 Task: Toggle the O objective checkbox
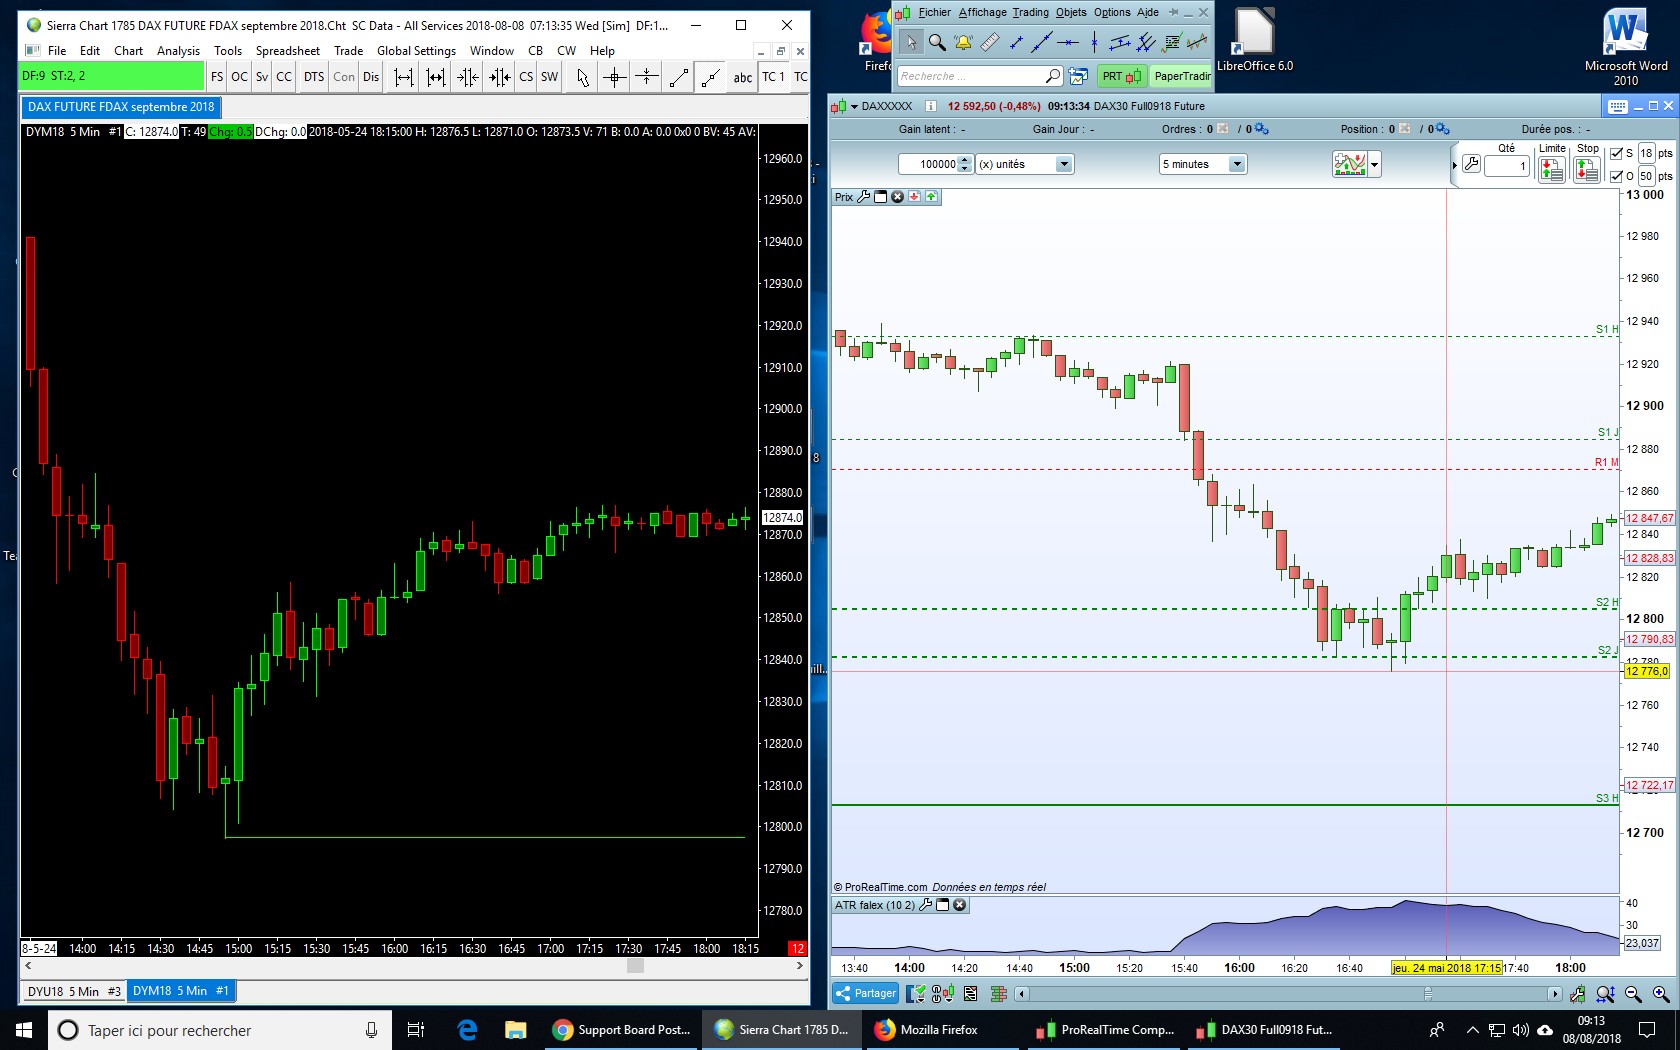coord(1617,176)
